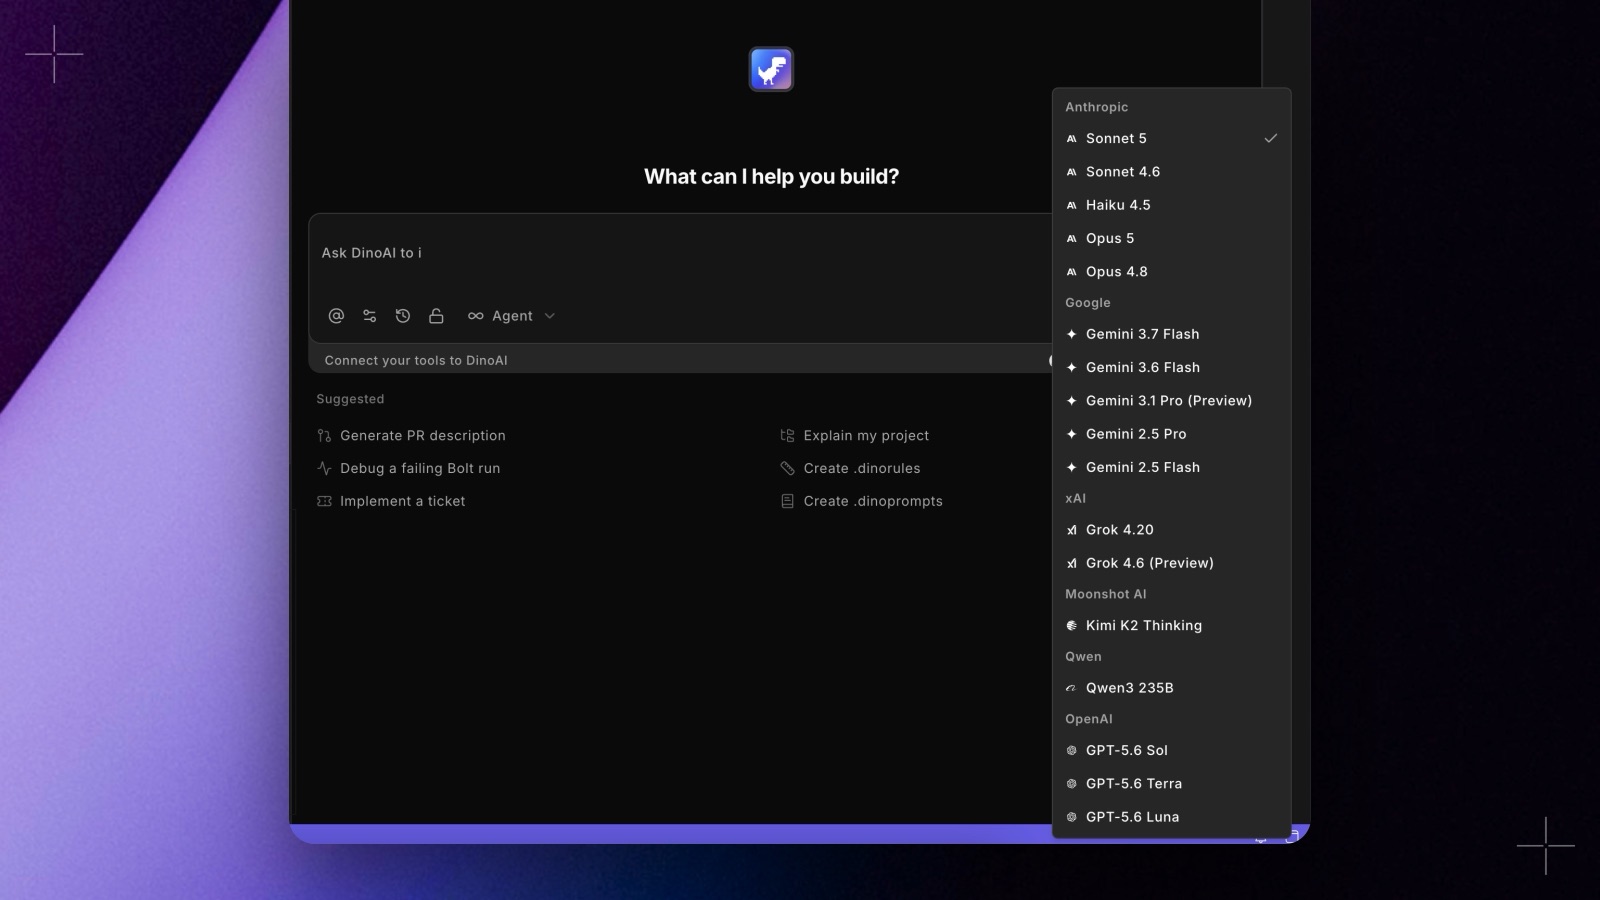Select Explain my project suggestion
Viewport: 1600px width, 900px height.
point(854,435)
